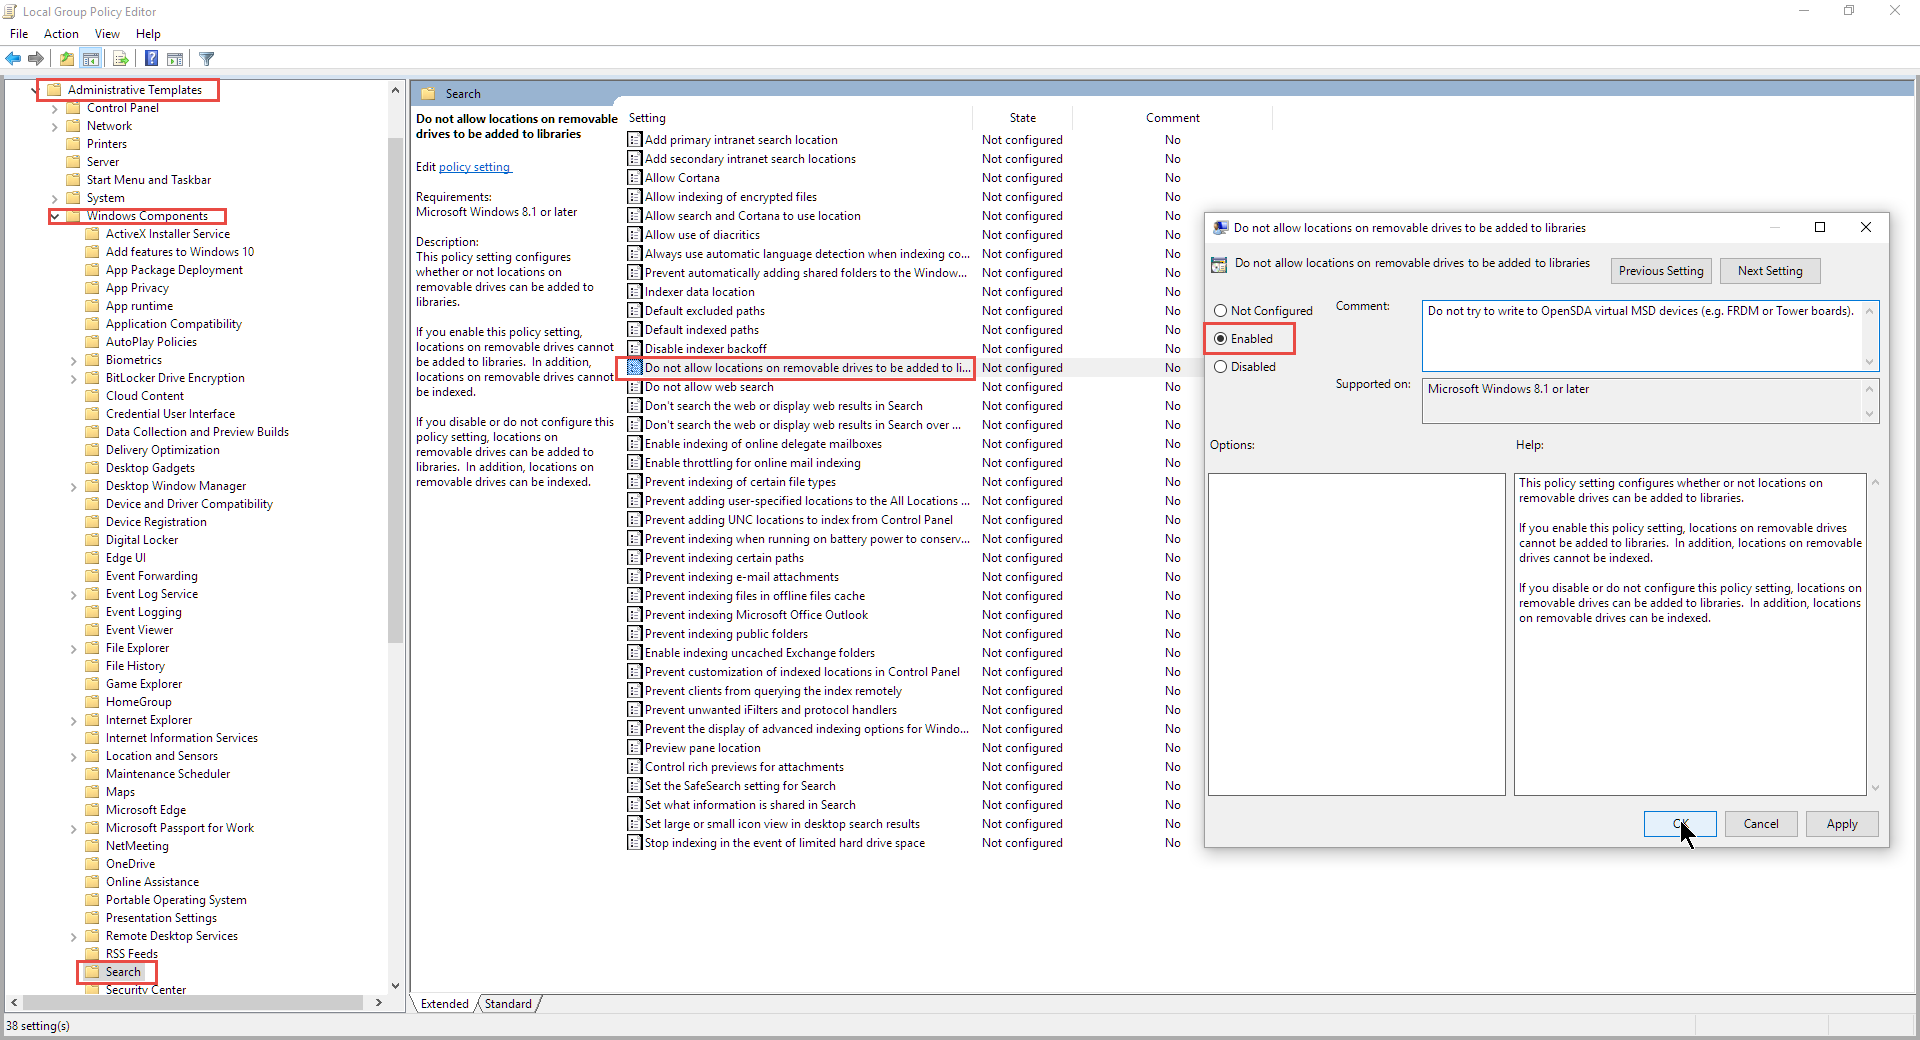Toggle the Show/Hide Console Tree icon
This screenshot has width=1920, height=1040.
click(91, 59)
